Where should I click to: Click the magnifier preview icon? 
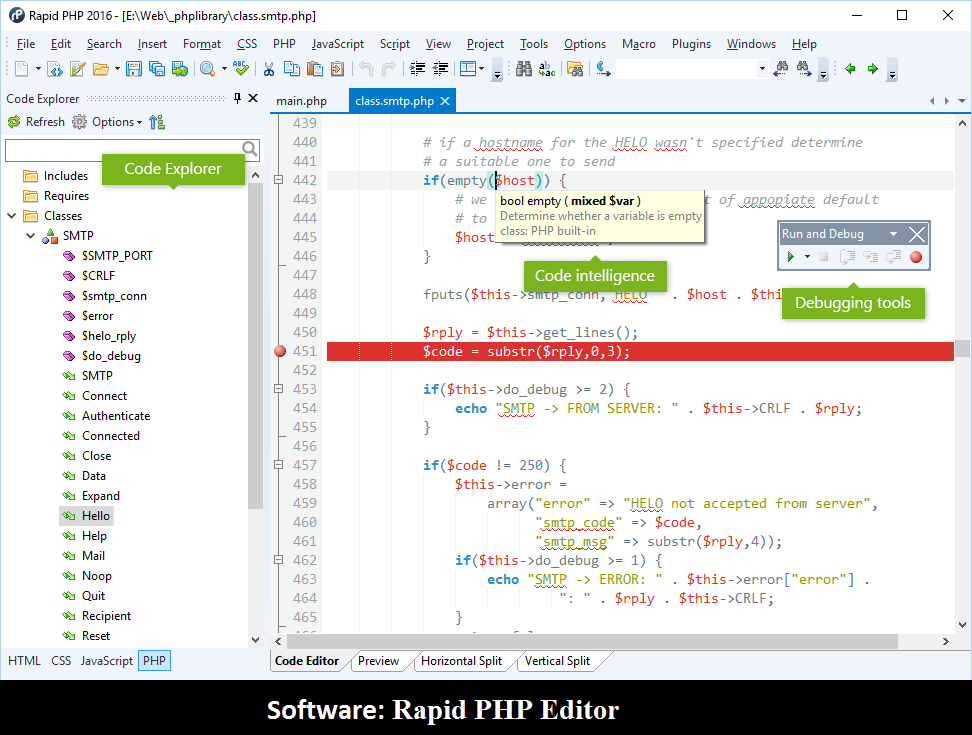[208, 69]
